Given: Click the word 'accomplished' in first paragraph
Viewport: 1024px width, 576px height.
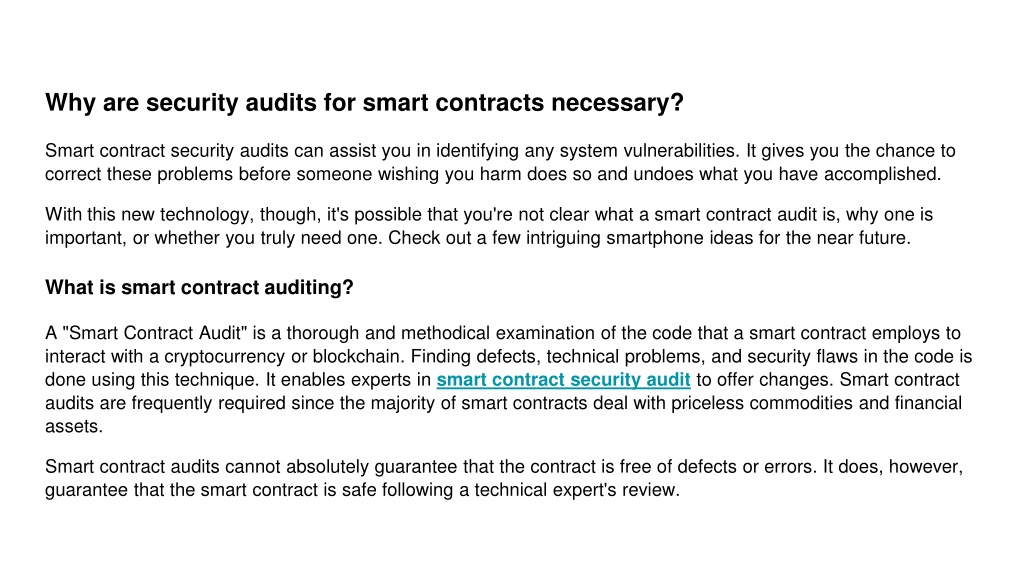Looking at the screenshot, I should pos(880,174).
